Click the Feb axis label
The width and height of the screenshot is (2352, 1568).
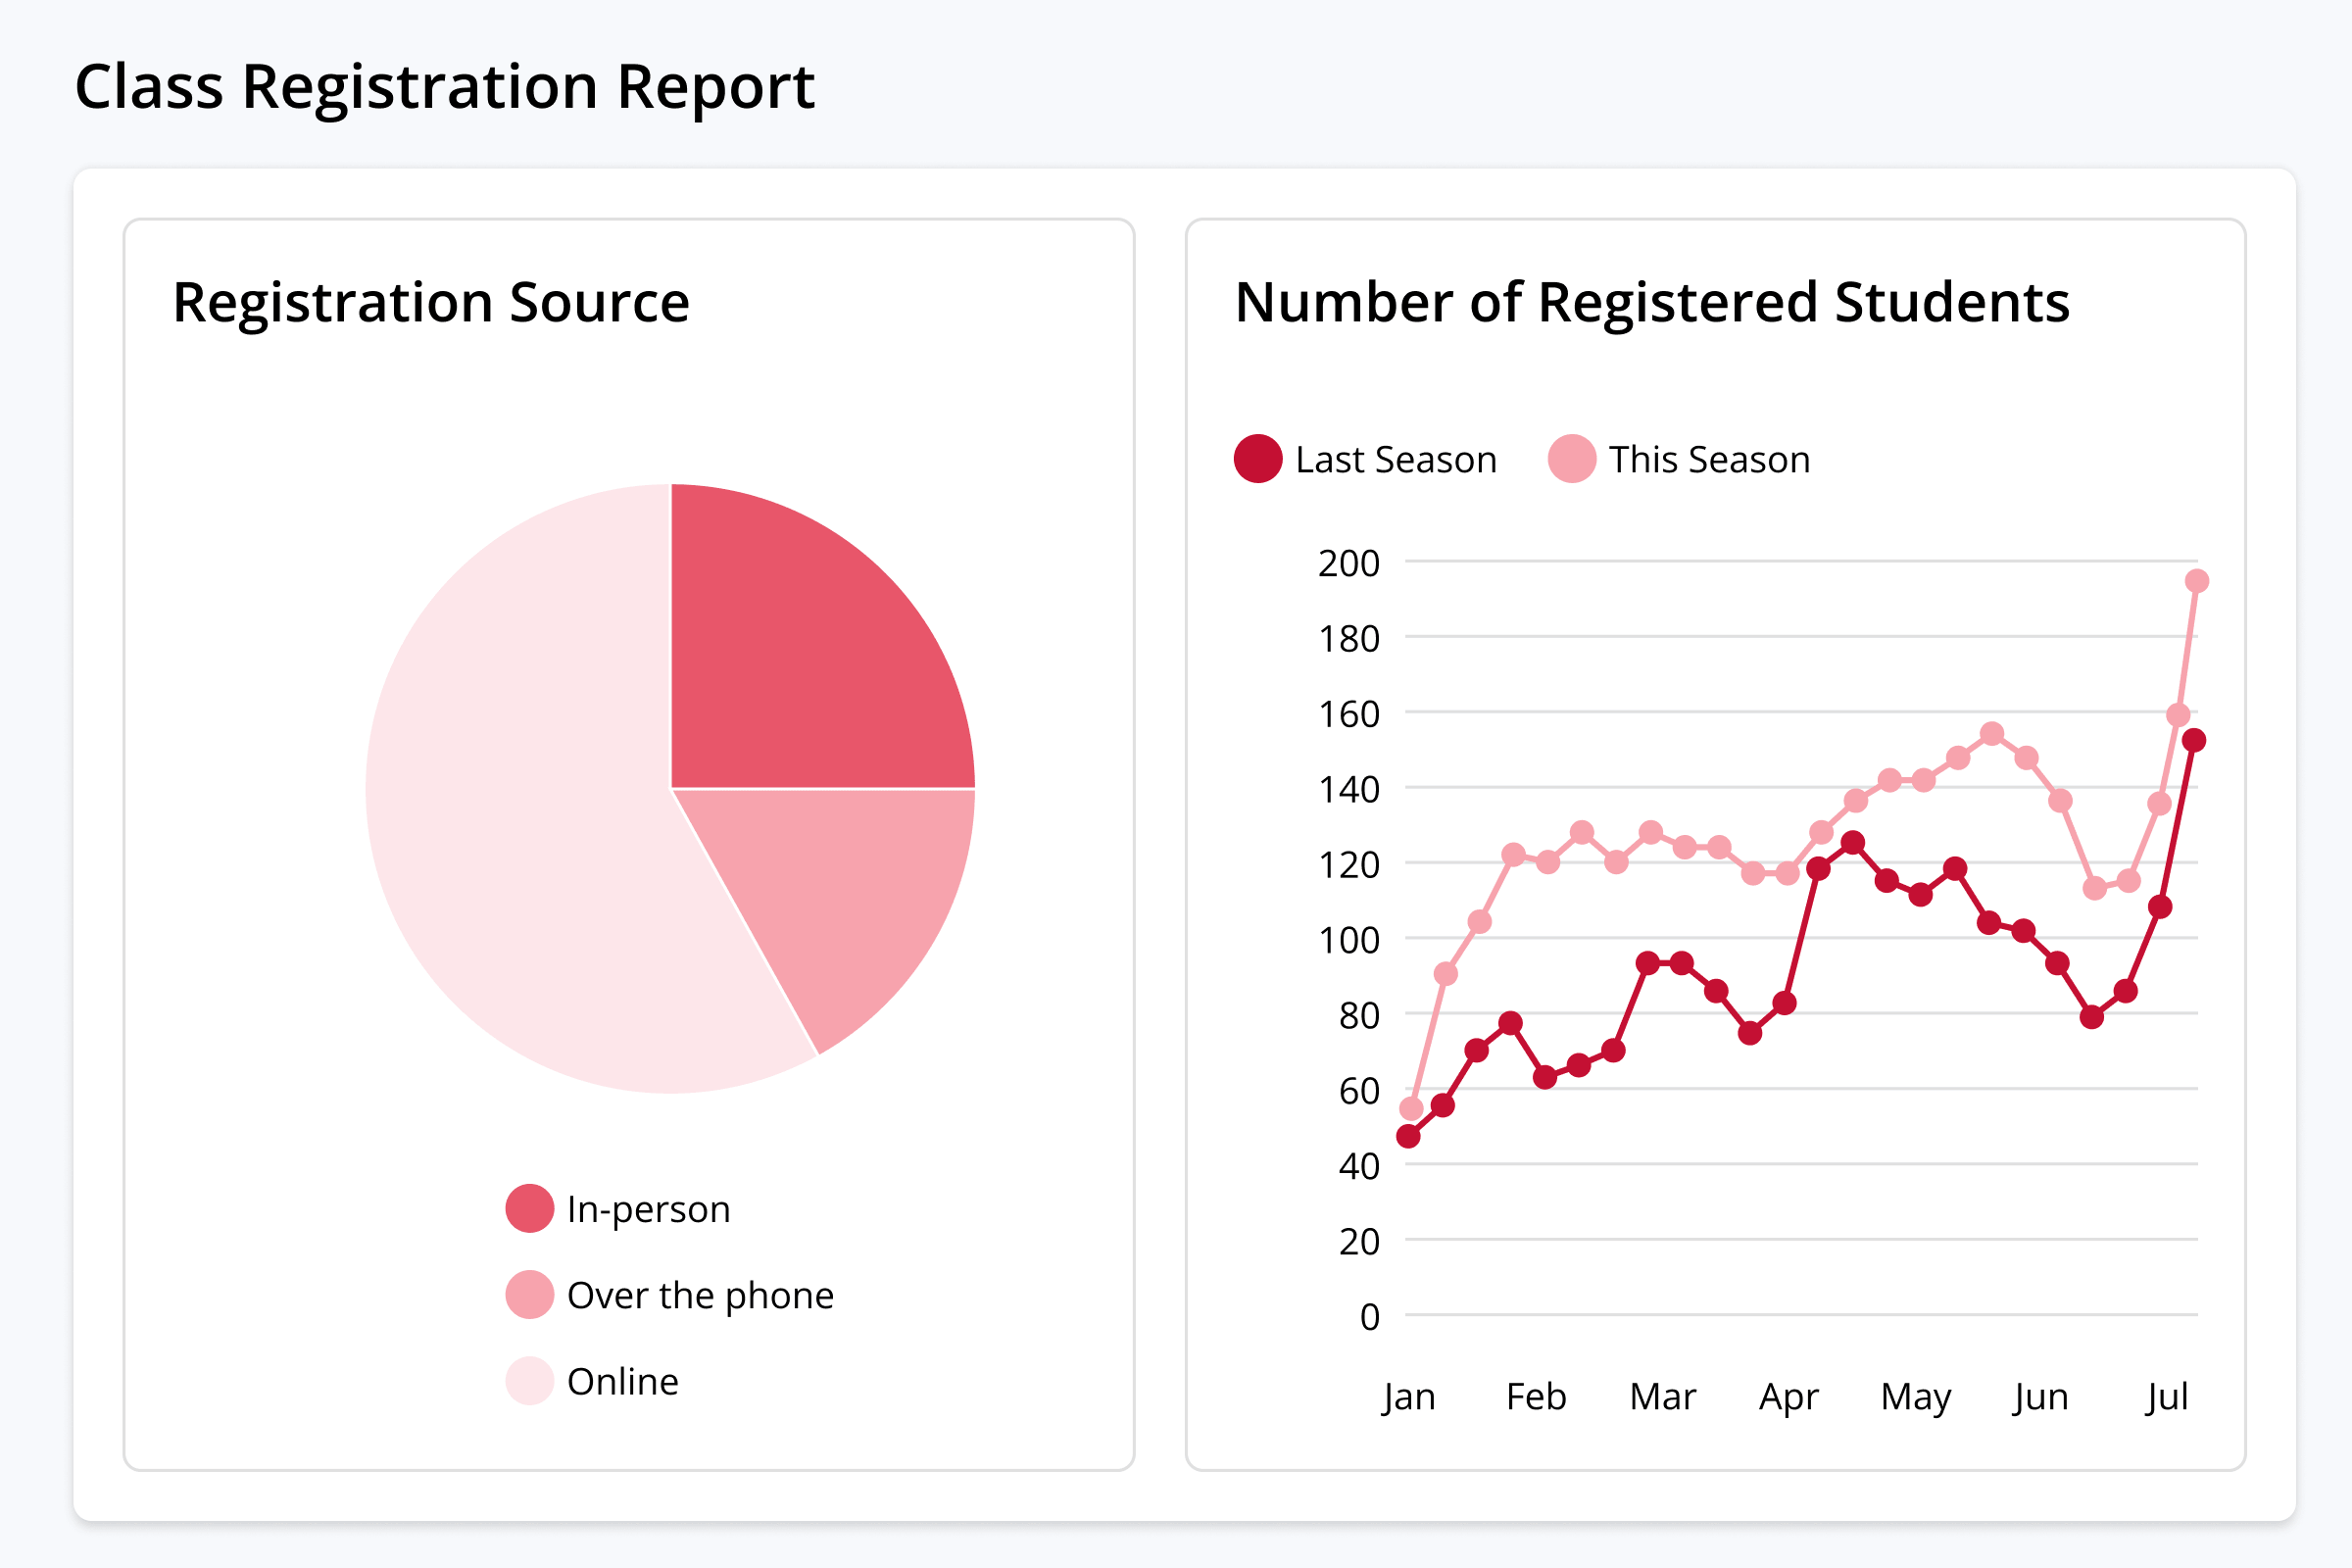pos(1536,1397)
